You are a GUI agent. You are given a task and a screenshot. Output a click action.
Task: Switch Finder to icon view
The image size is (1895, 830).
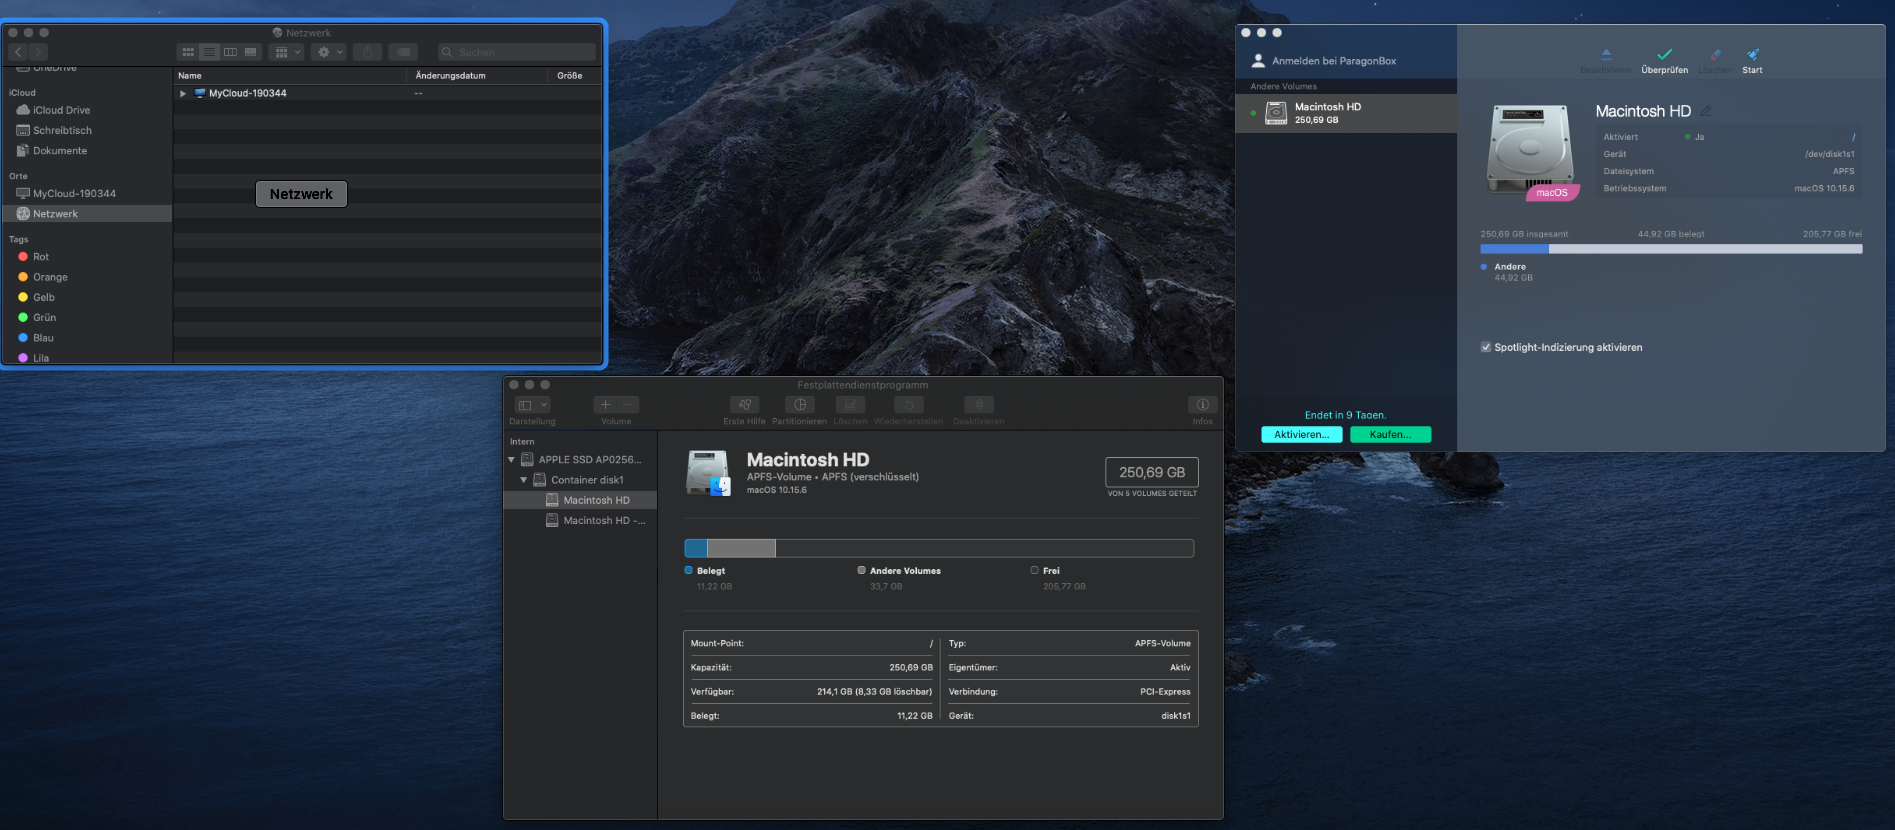coord(188,52)
